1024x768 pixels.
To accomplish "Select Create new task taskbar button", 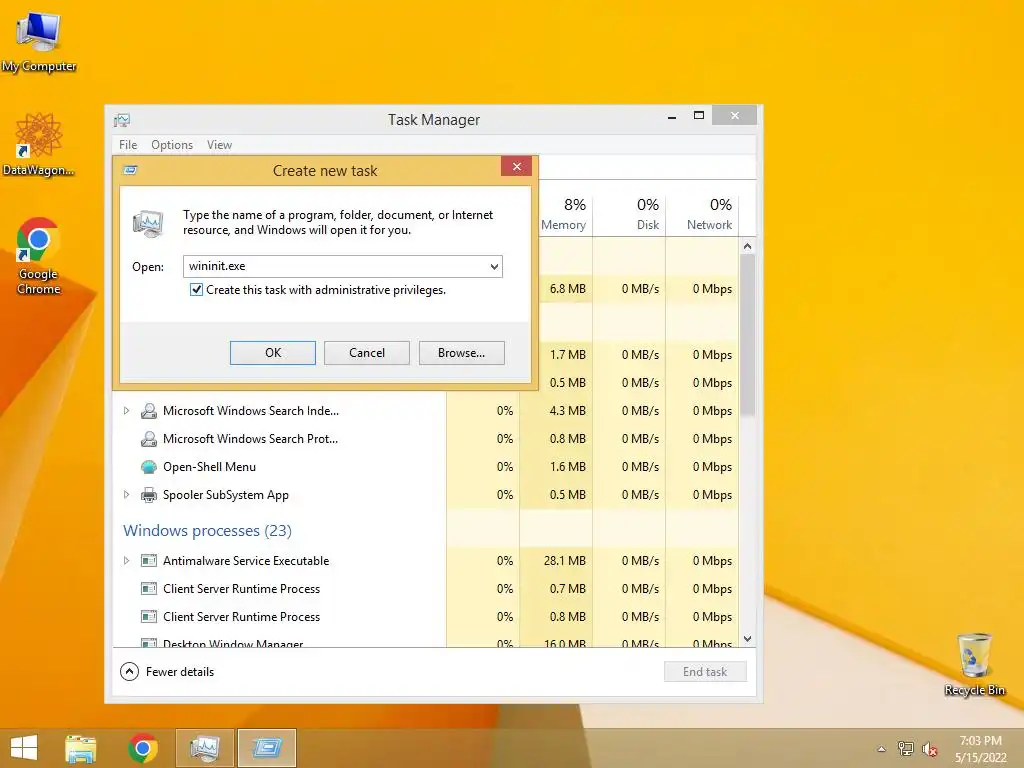I will [267, 748].
